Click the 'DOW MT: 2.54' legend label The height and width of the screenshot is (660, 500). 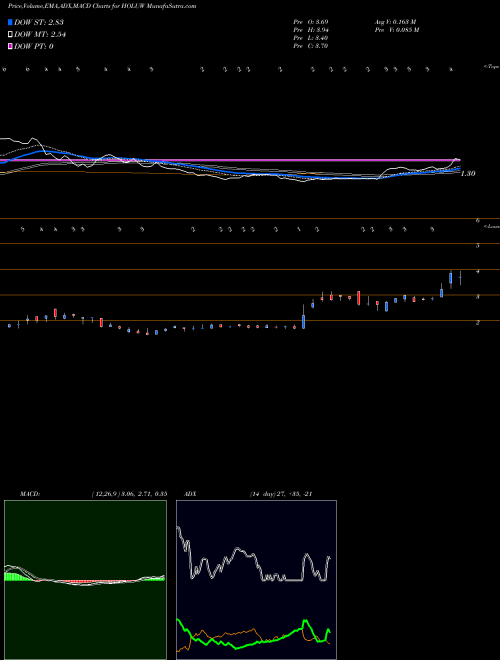(40, 35)
